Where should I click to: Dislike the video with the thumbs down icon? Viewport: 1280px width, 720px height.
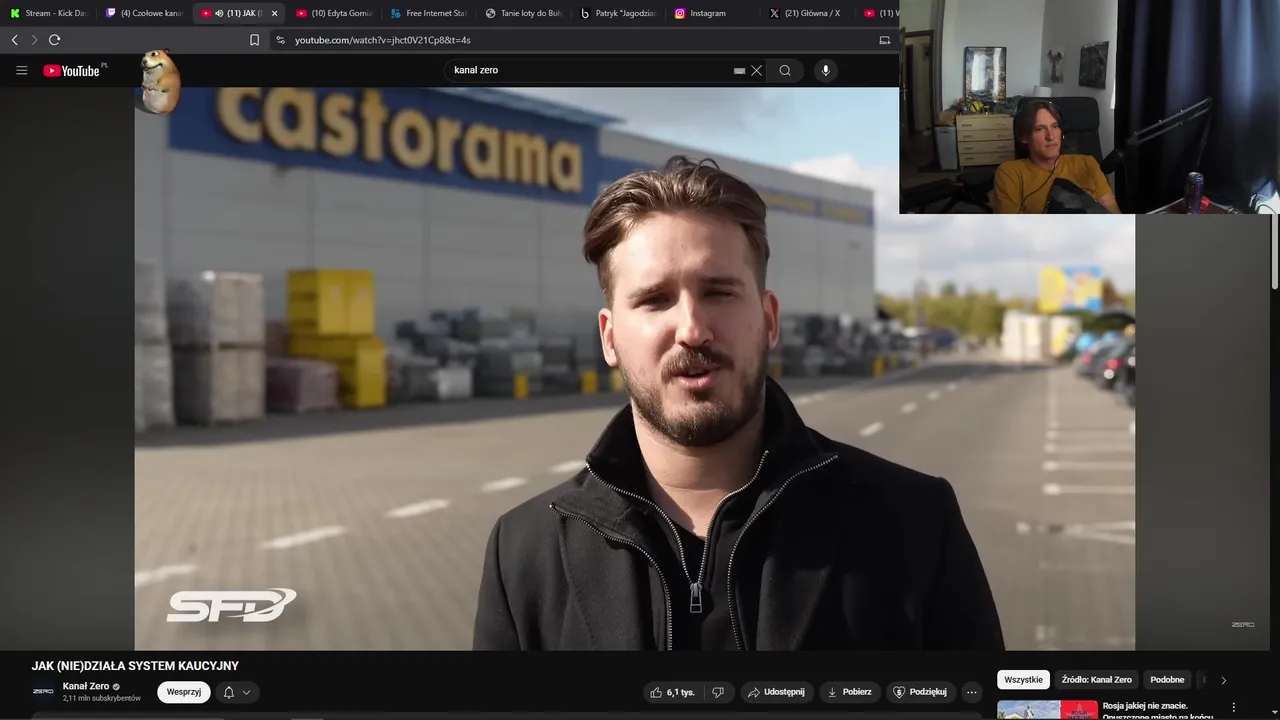coord(717,692)
